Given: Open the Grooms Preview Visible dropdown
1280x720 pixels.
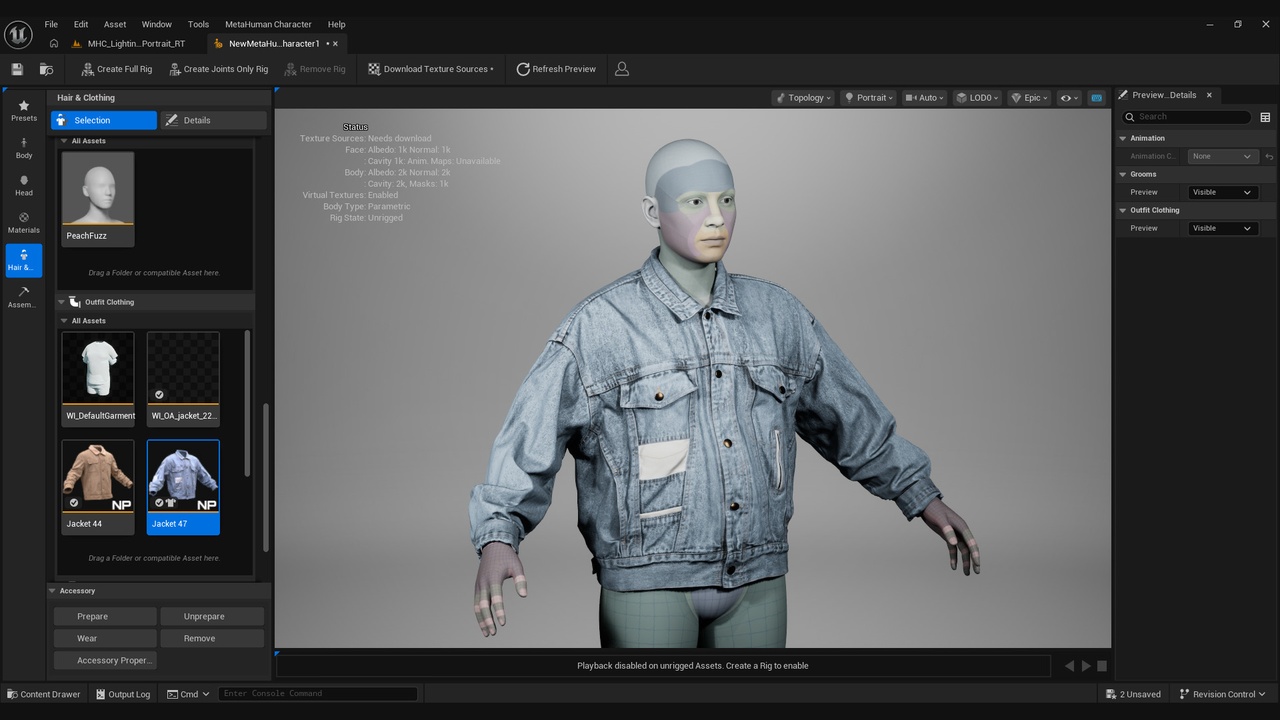Looking at the screenshot, I should point(1222,192).
